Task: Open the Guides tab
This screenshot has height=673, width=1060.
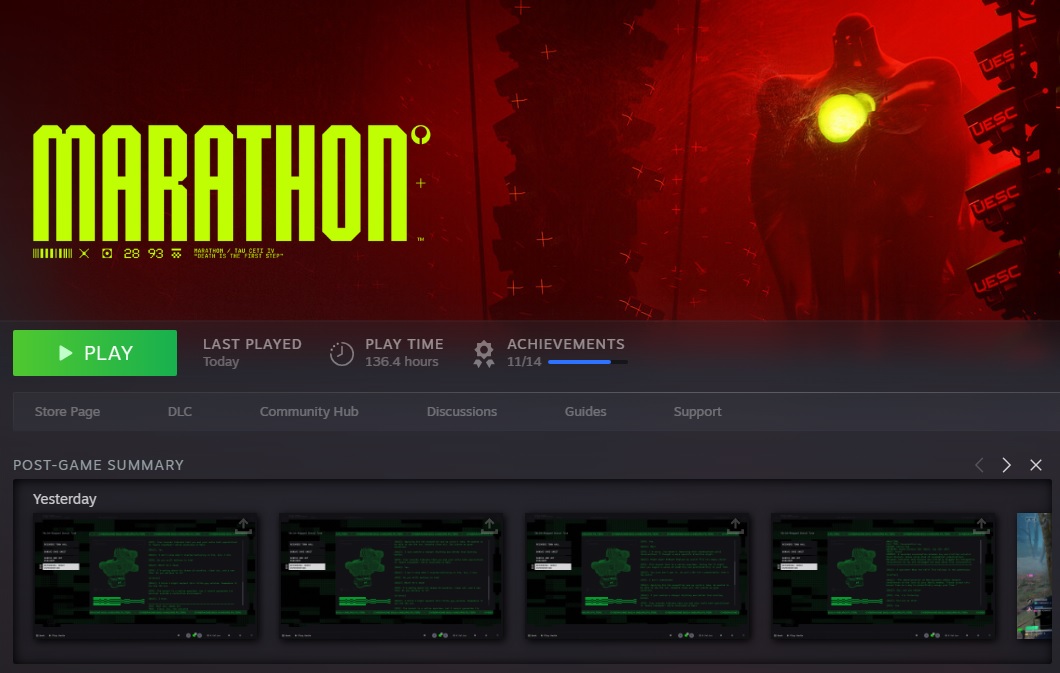Action: point(585,412)
